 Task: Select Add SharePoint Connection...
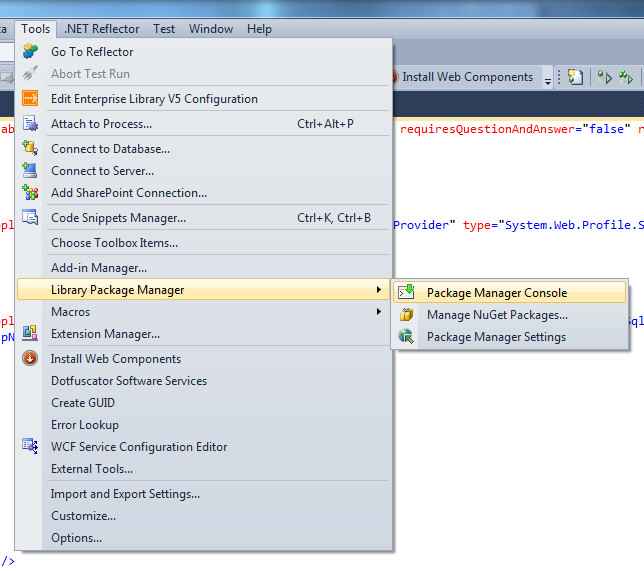(203, 193)
